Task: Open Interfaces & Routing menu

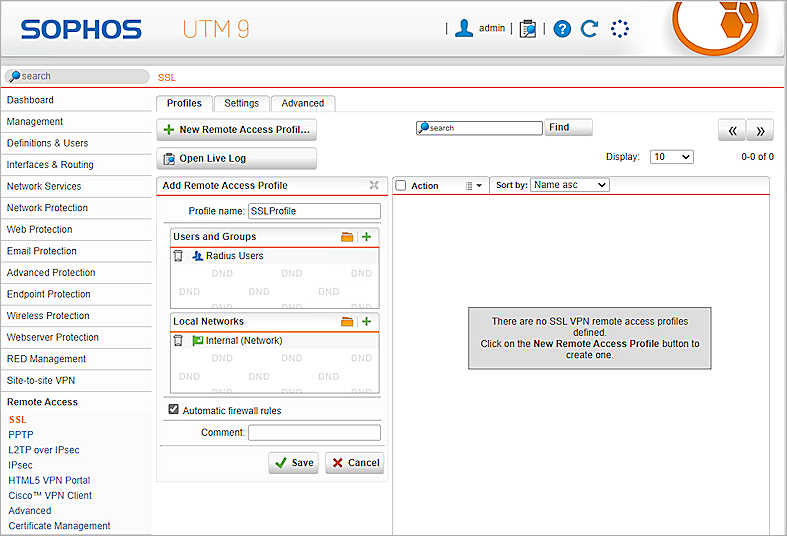Action: coord(76,165)
